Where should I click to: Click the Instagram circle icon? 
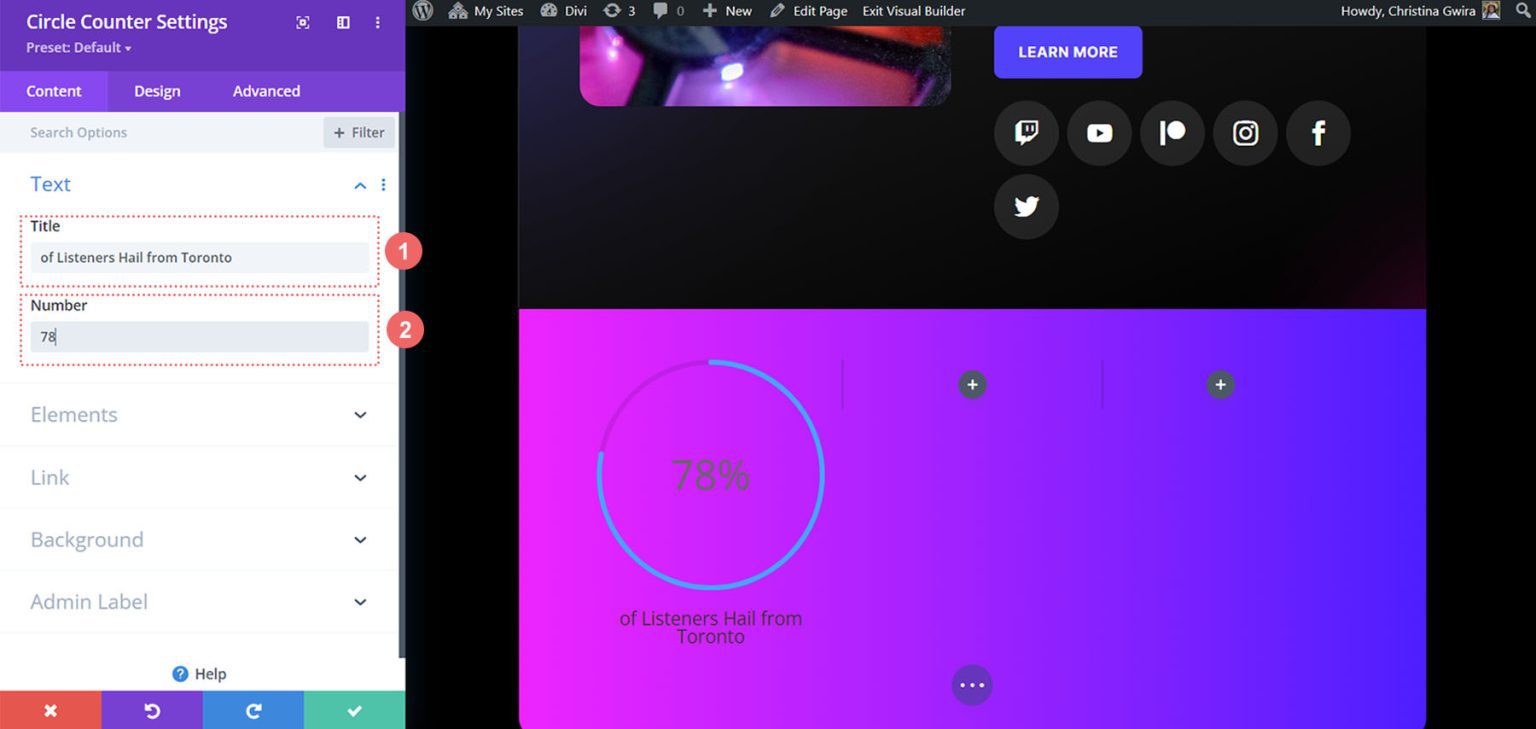(1245, 132)
